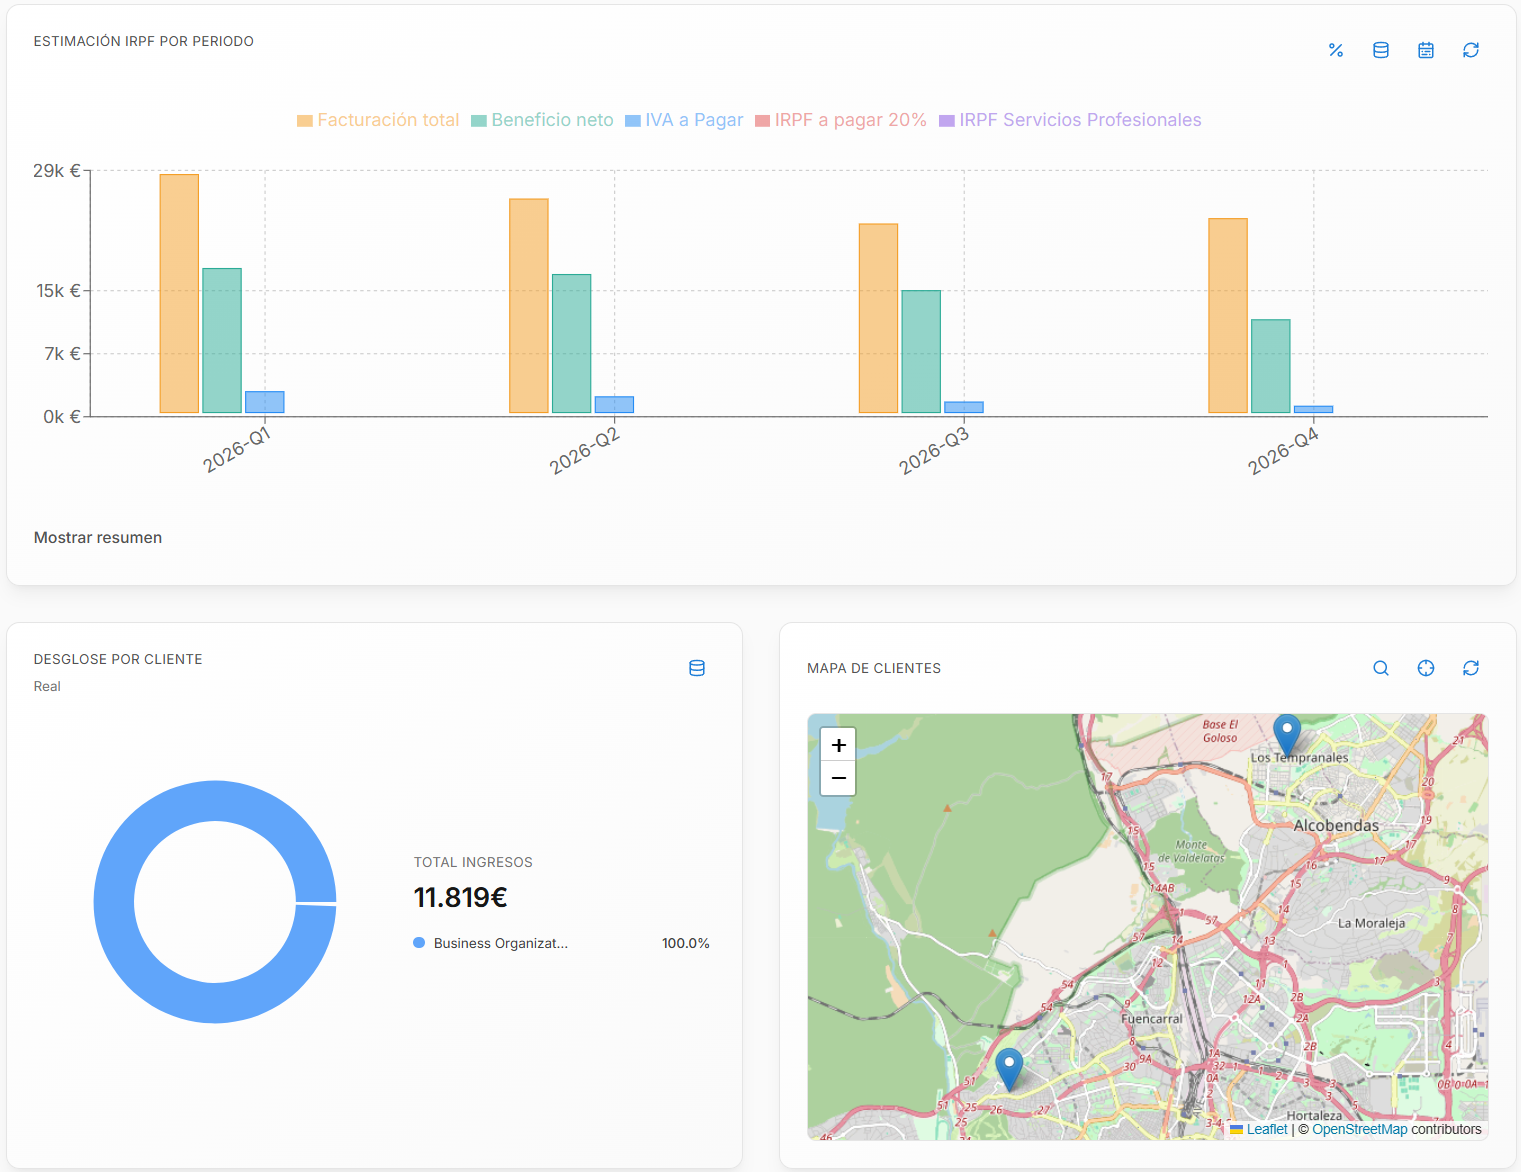Refresh the Mapa de clientes panel
This screenshot has width=1521, height=1172.
[1471, 668]
